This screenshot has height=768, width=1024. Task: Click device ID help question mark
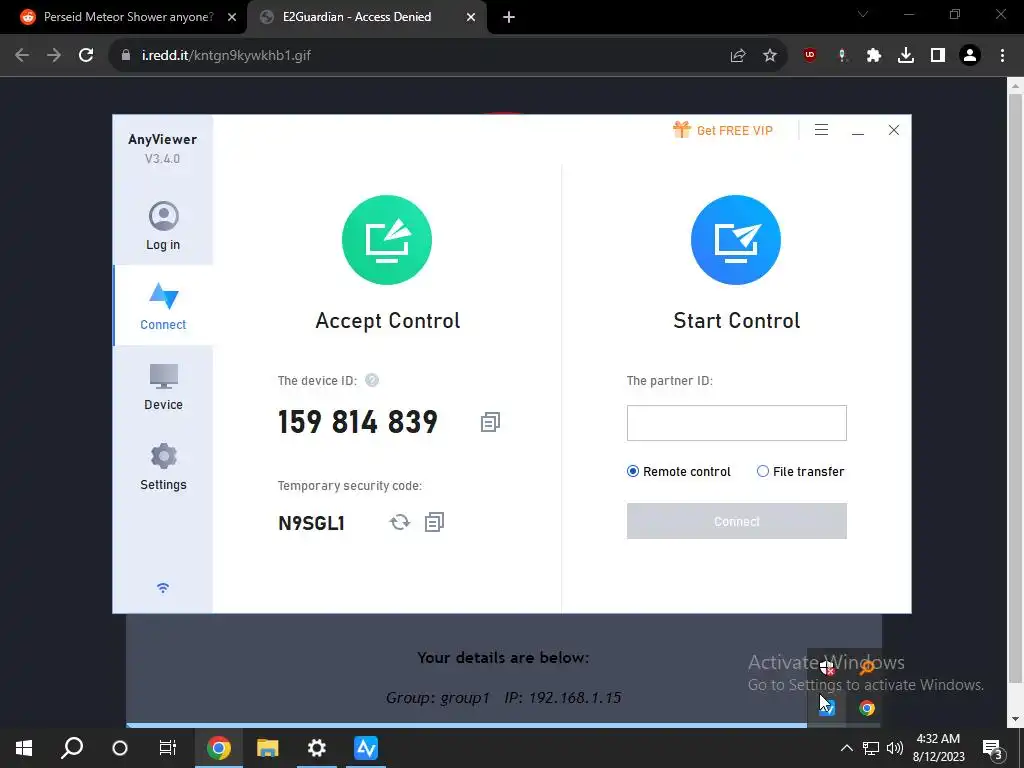(x=372, y=380)
